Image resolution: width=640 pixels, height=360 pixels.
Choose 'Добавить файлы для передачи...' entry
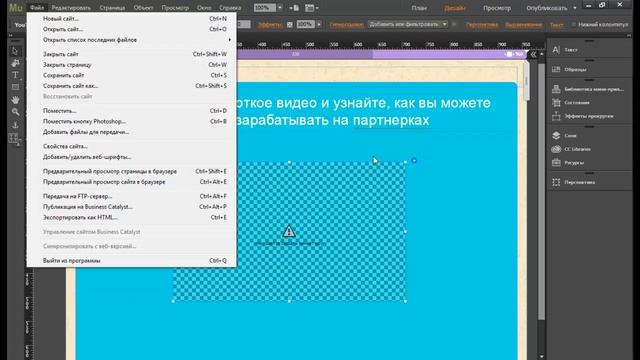tap(131, 132)
